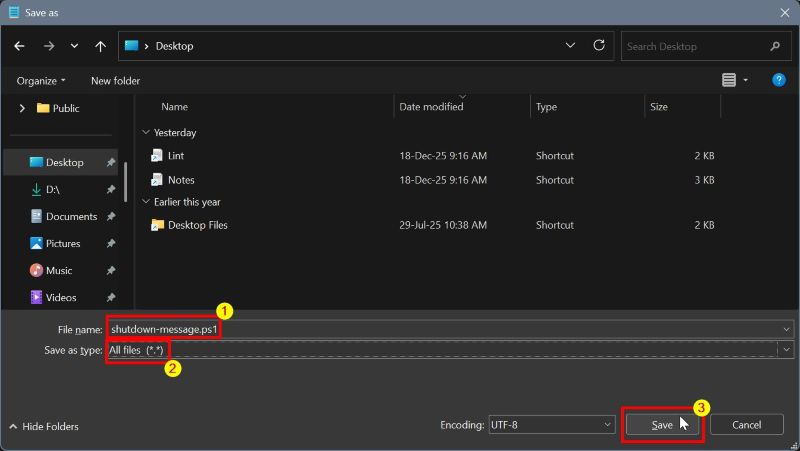Click the 3 KB size cell for Notes
The width and height of the screenshot is (800, 451).
tap(704, 180)
